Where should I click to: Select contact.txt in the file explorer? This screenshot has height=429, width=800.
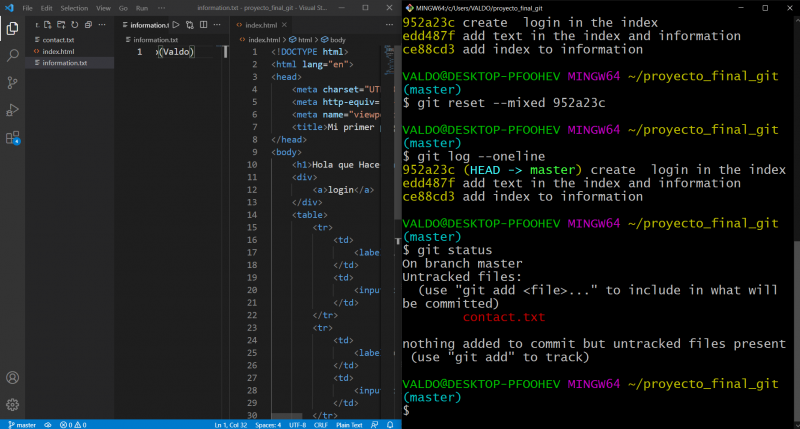pos(58,40)
